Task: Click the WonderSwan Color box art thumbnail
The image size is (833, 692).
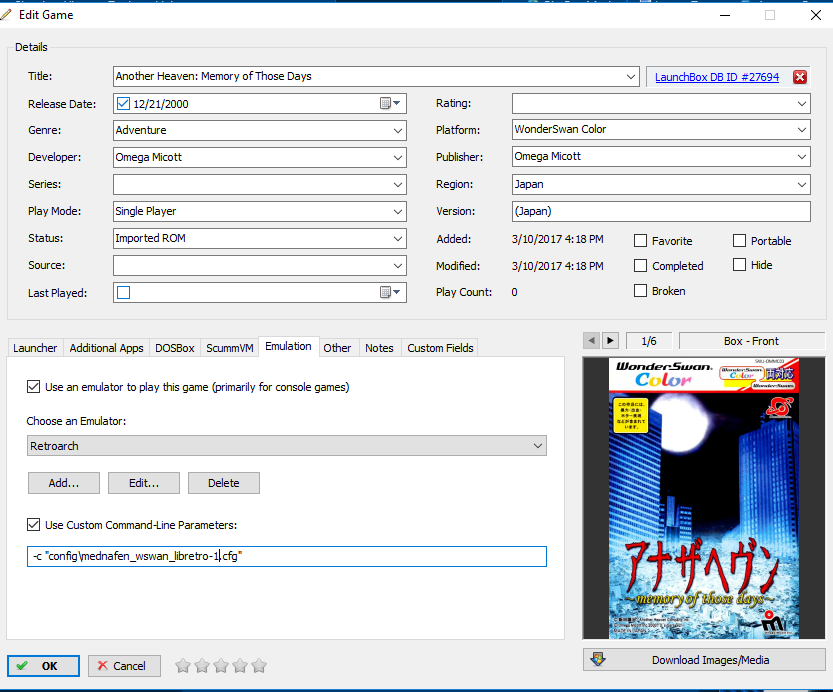Action: tap(704, 498)
